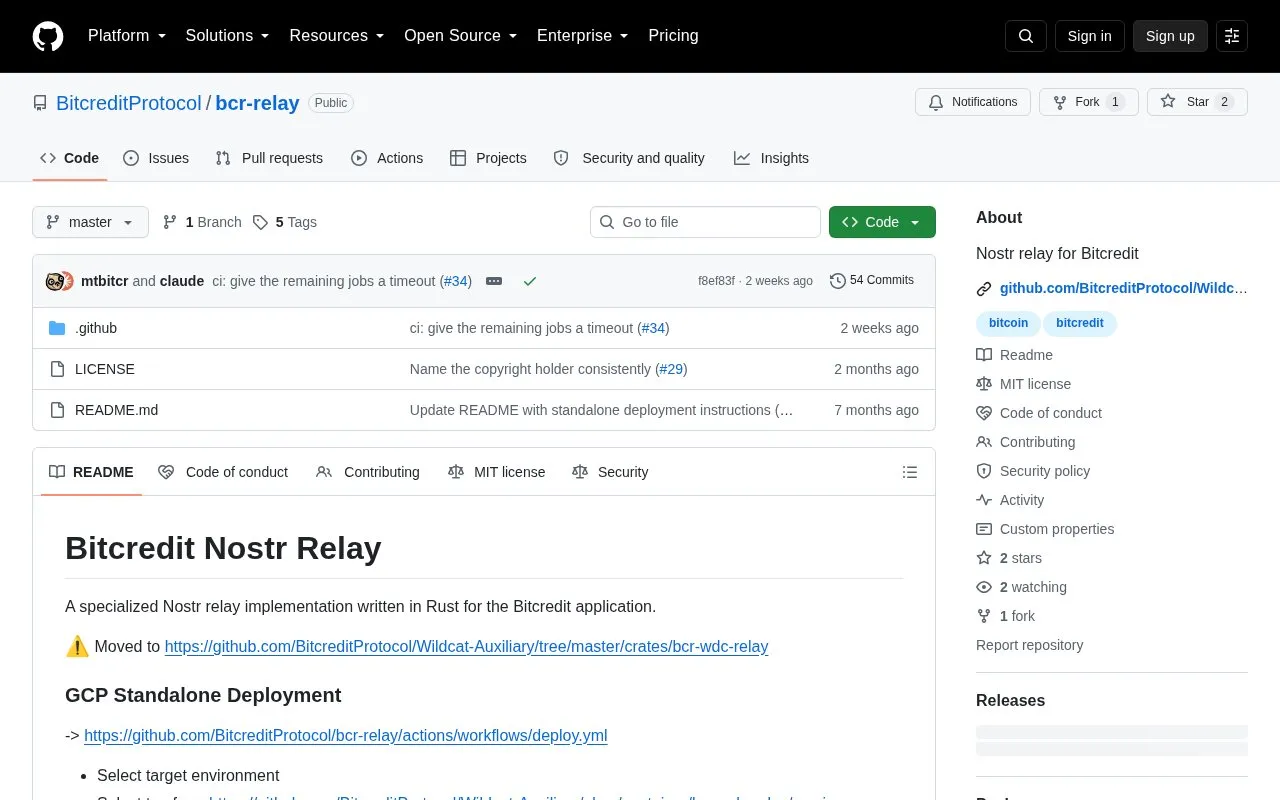Fork the repository
The image size is (1280, 800).
(1088, 102)
